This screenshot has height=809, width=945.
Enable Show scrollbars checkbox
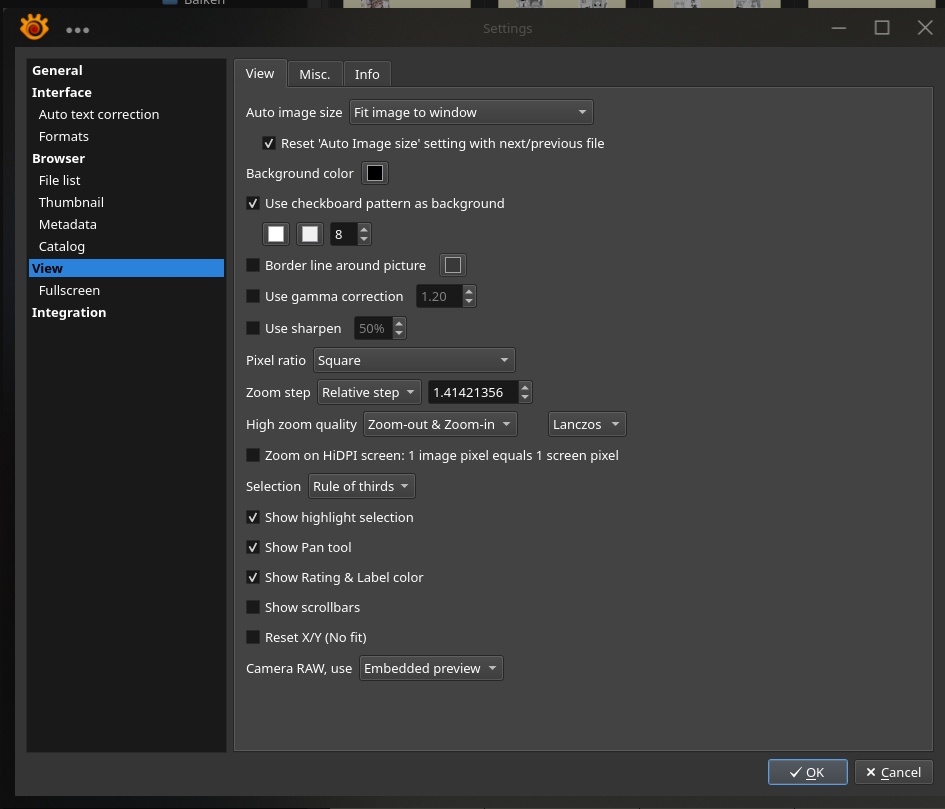[x=254, y=607]
